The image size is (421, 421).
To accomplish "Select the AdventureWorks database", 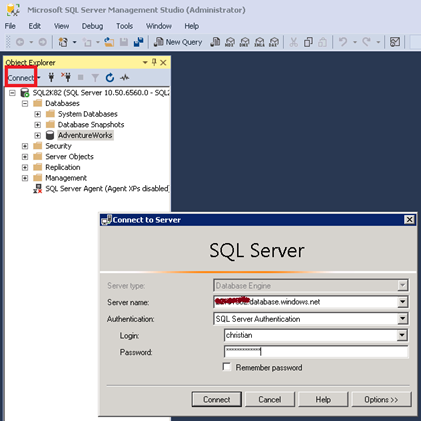I will pyautogui.click(x=85, y=135).
